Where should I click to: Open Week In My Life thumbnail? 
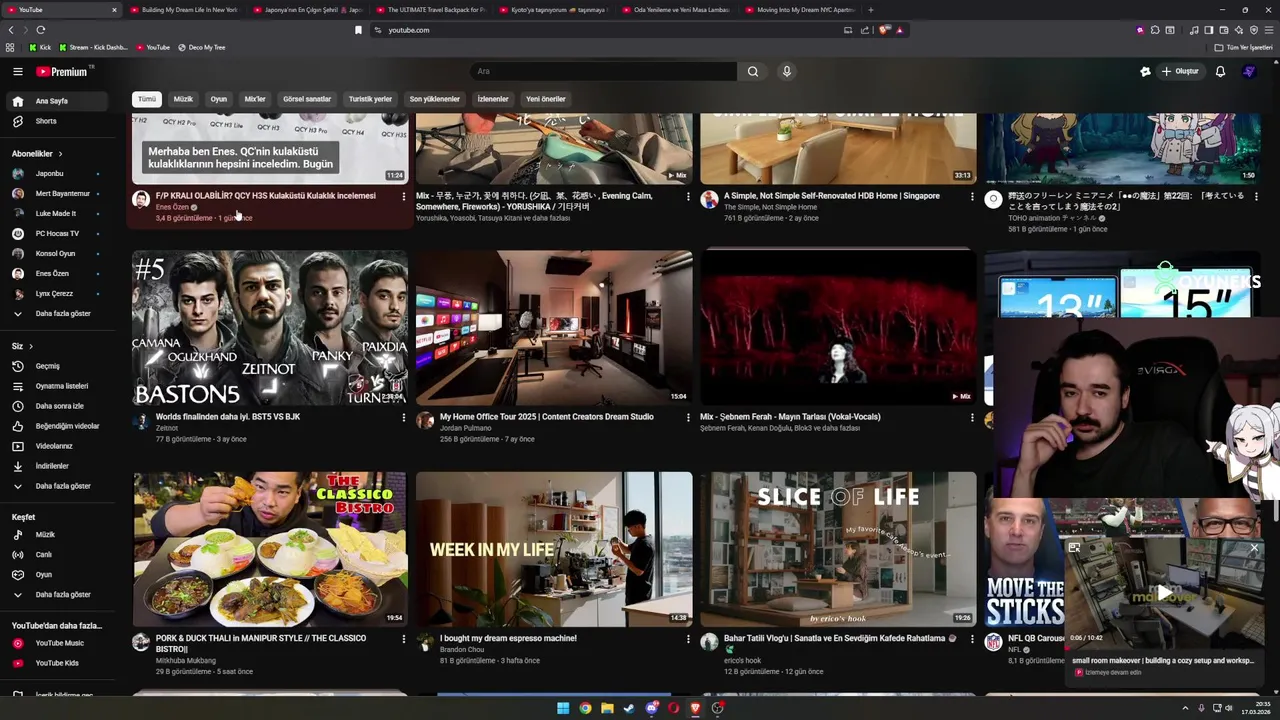tap(554, 549)
